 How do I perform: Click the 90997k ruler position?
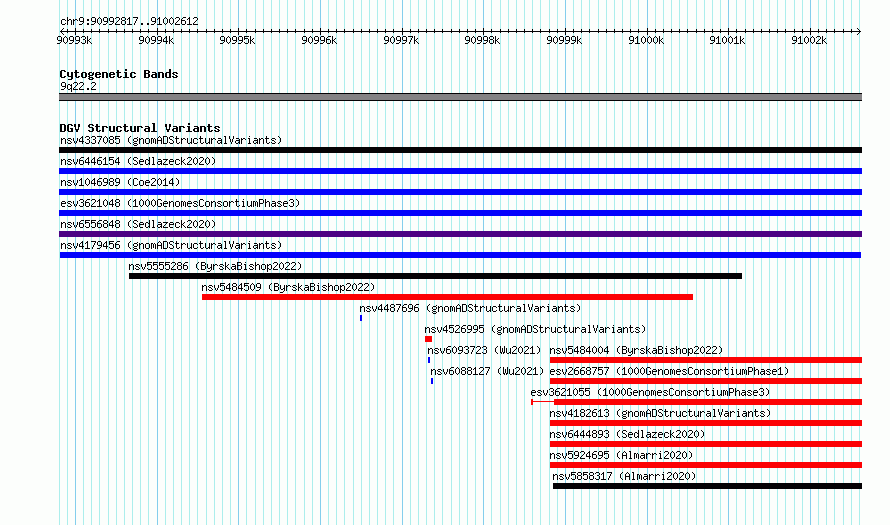pyautogui.click(x=401, y=40)
